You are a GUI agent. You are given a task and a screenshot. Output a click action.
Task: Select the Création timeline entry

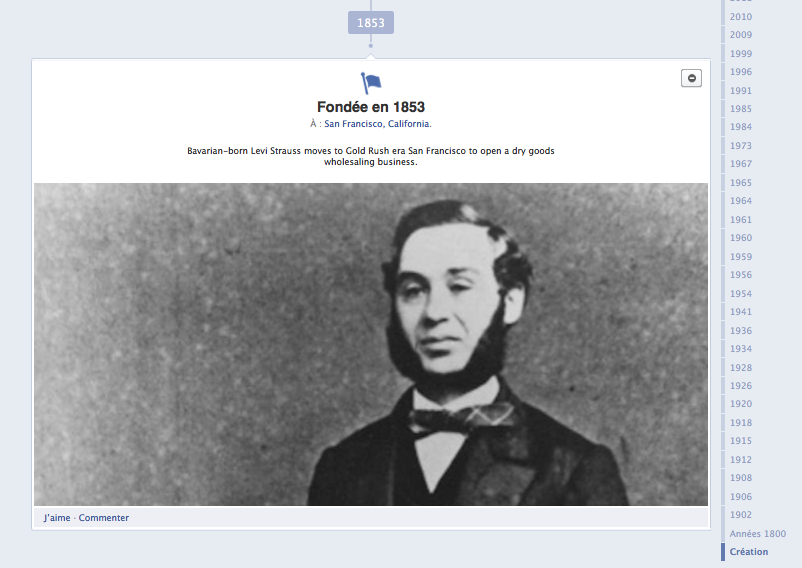point(749,552)
